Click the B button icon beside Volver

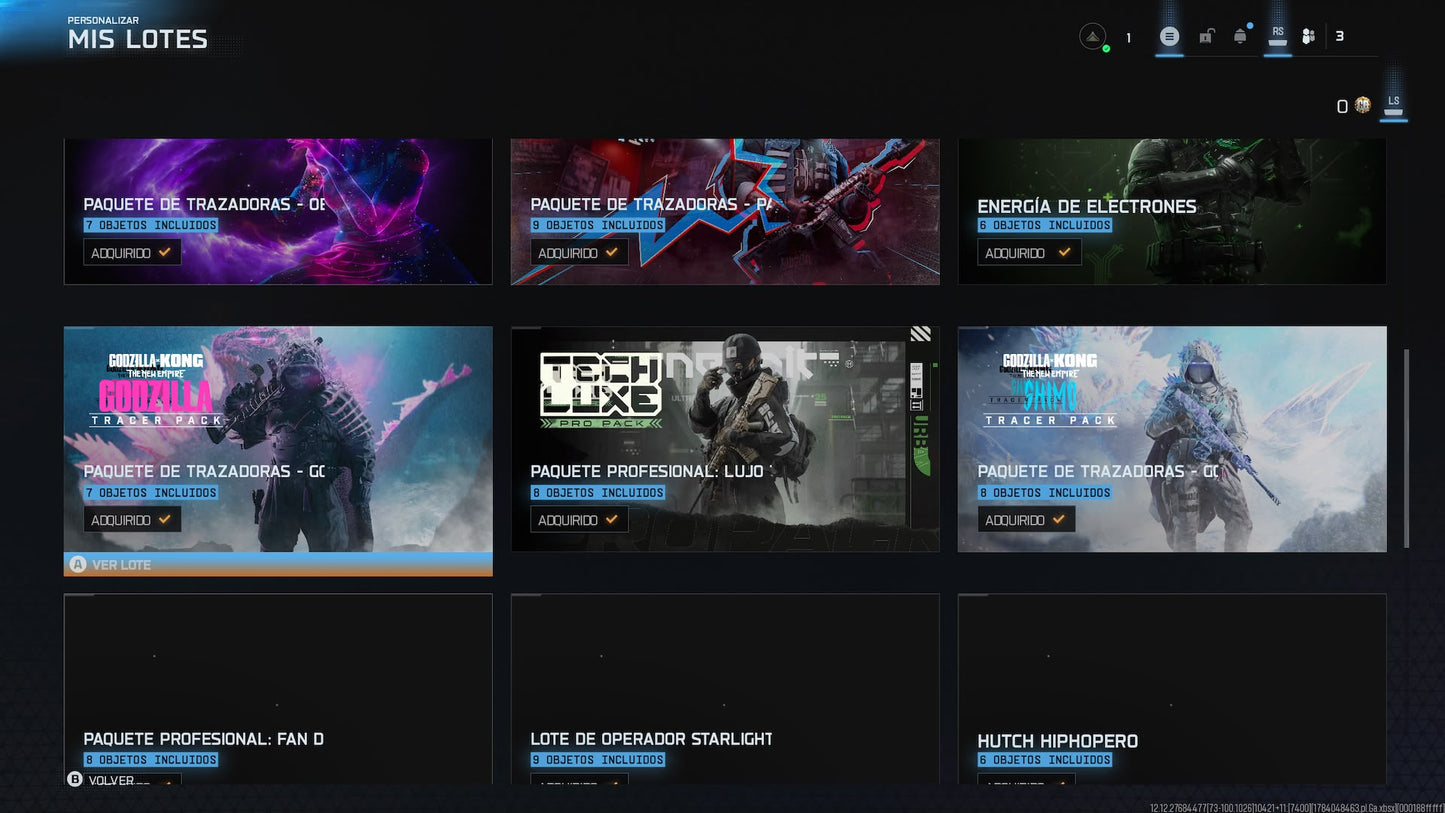tap(75, 779)
